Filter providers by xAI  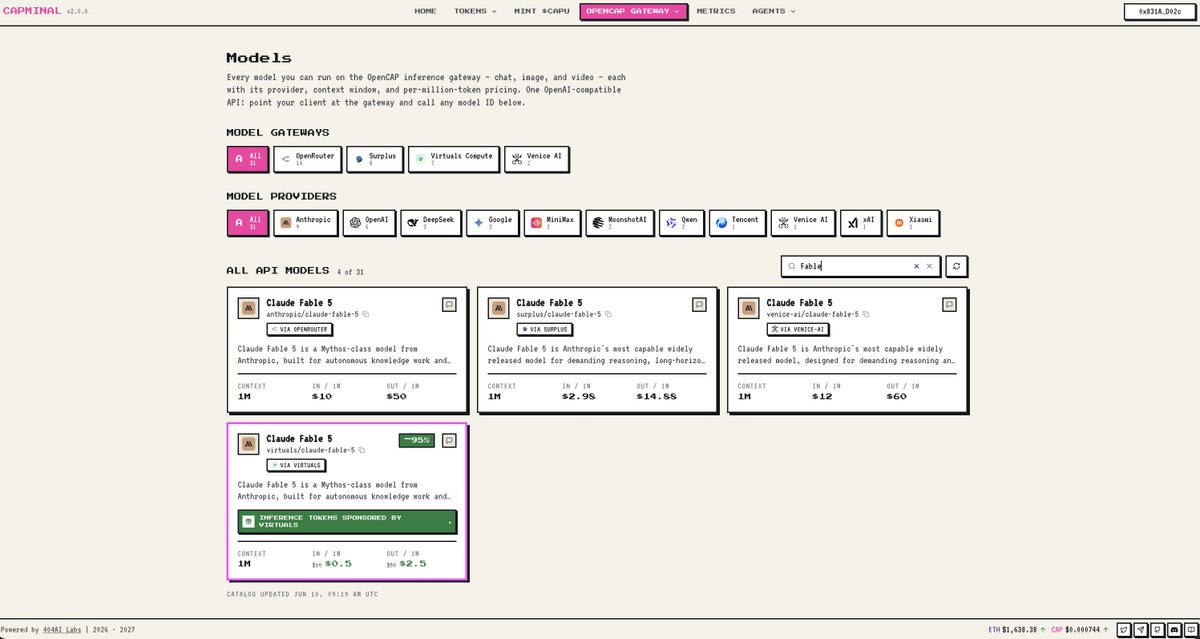click(861, 223)
